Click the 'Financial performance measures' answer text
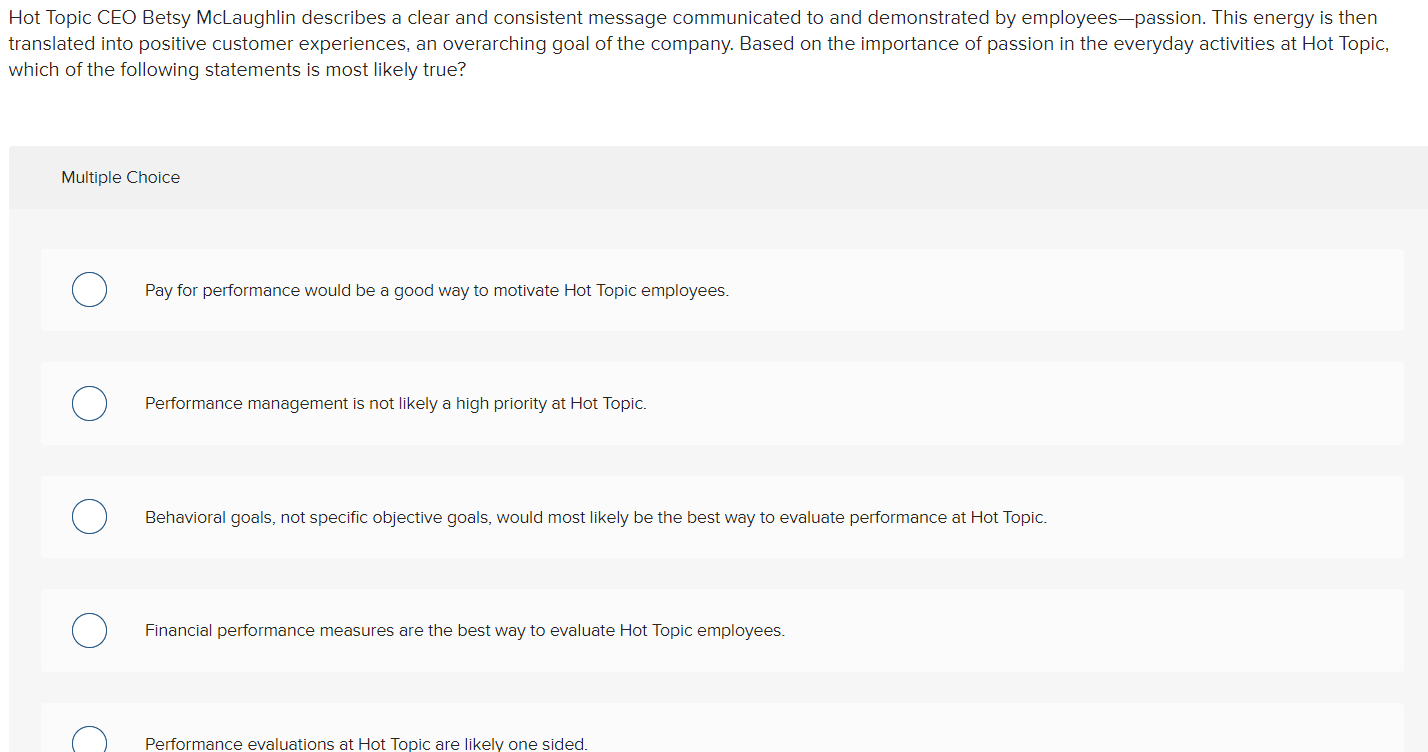The image size is (1428, 752). coord(465,630)
